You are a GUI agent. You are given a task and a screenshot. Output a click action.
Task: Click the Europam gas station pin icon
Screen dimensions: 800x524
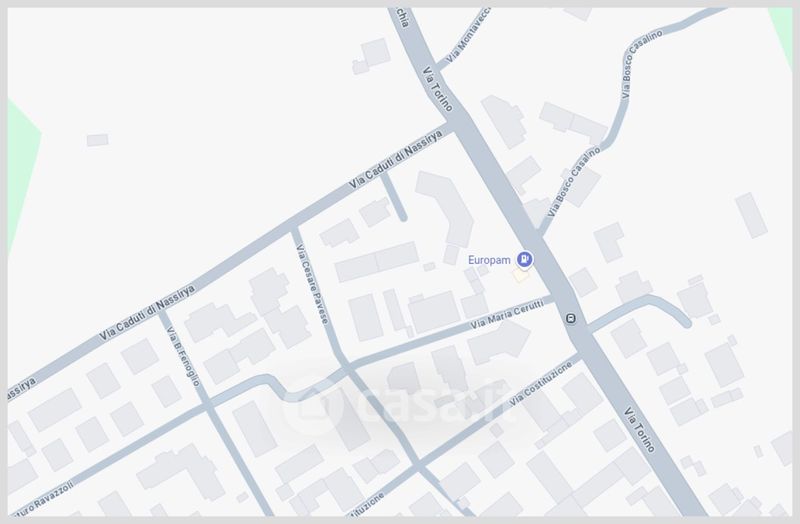pyautogui.click(x=524, y=259)
